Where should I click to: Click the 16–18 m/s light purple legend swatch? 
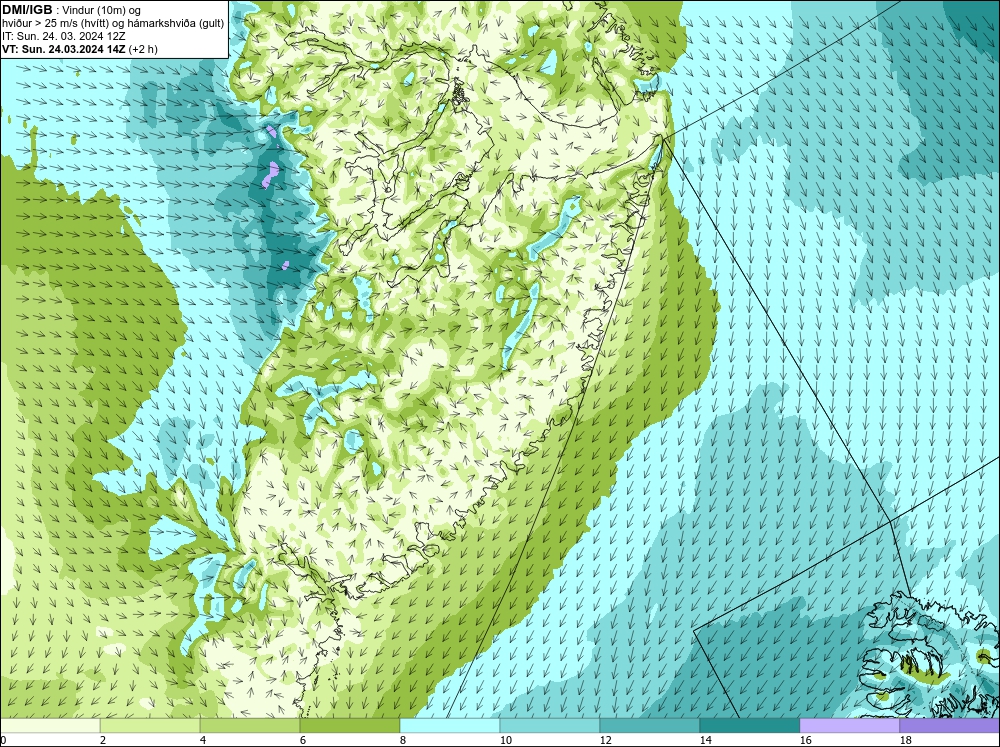[x=849, y=726]
